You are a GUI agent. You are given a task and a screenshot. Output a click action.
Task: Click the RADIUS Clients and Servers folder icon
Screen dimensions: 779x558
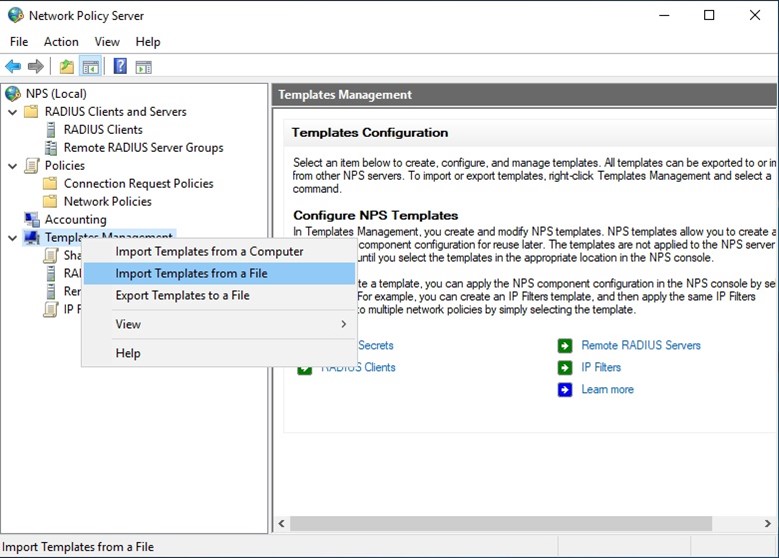tap(31, 111)
